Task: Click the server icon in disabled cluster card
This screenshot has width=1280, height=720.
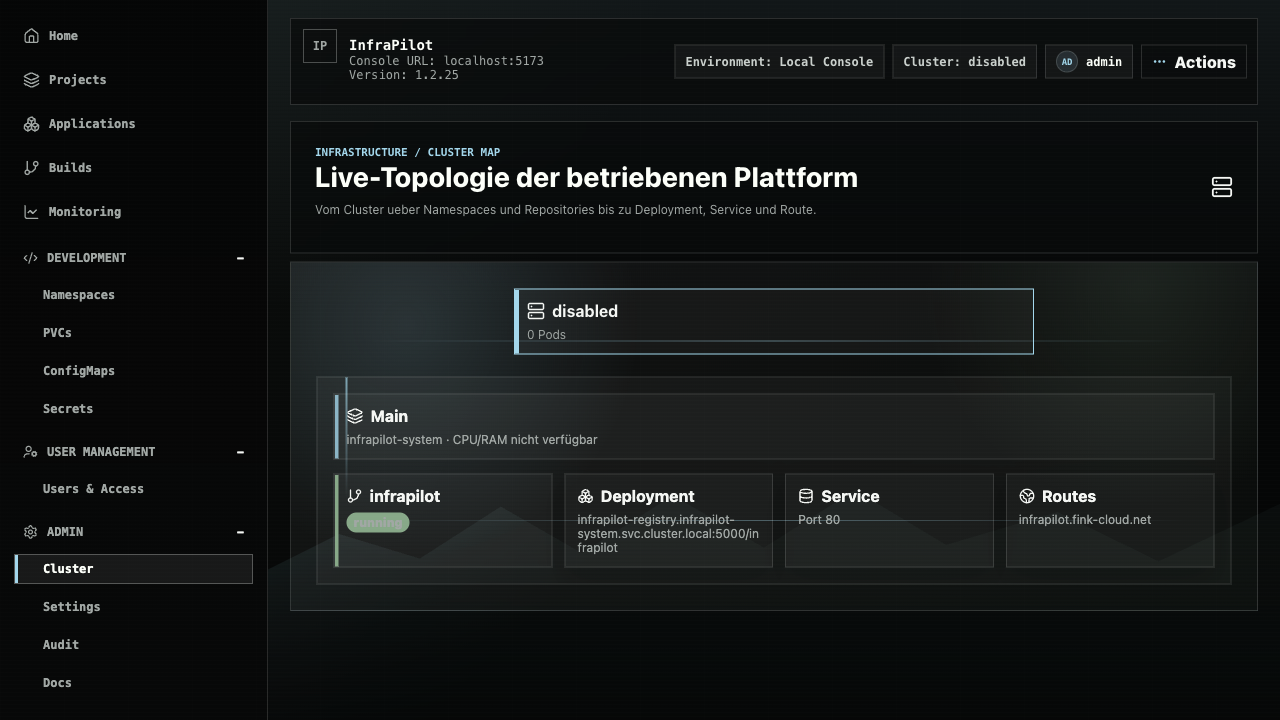Action: [536, 311]
